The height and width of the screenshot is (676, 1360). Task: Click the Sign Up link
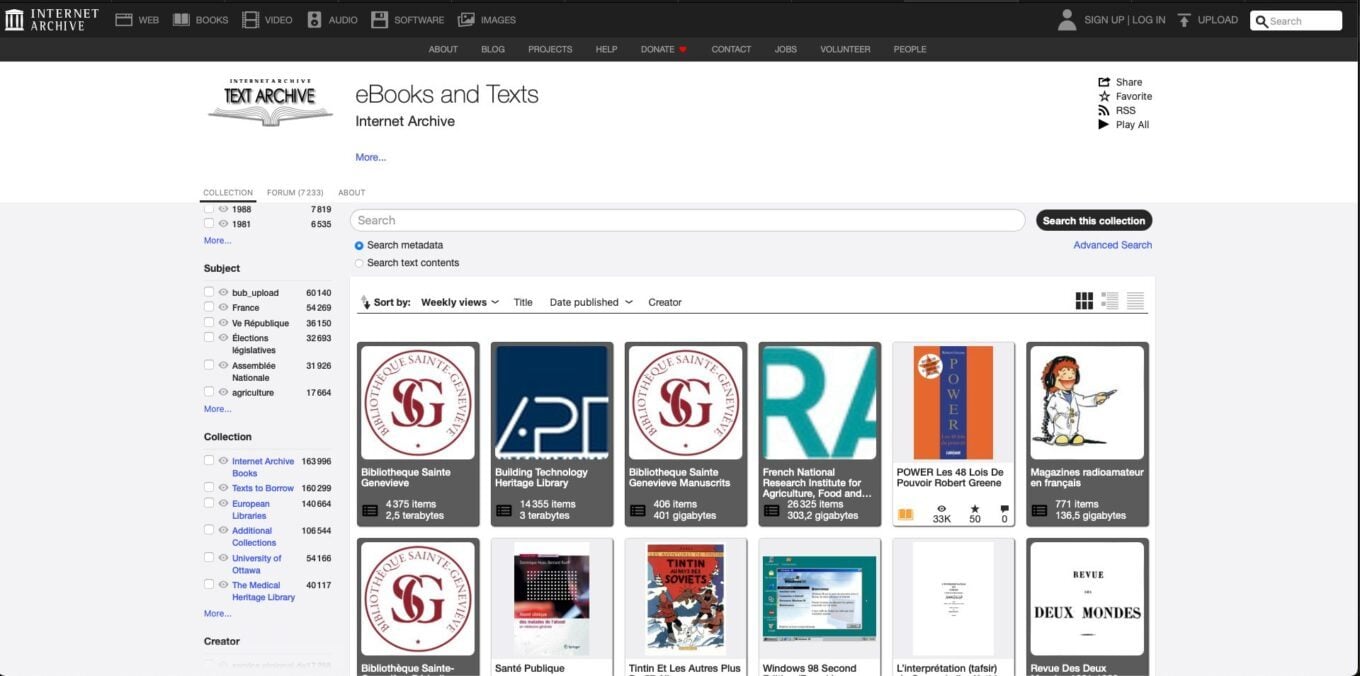coord(1104,20)
